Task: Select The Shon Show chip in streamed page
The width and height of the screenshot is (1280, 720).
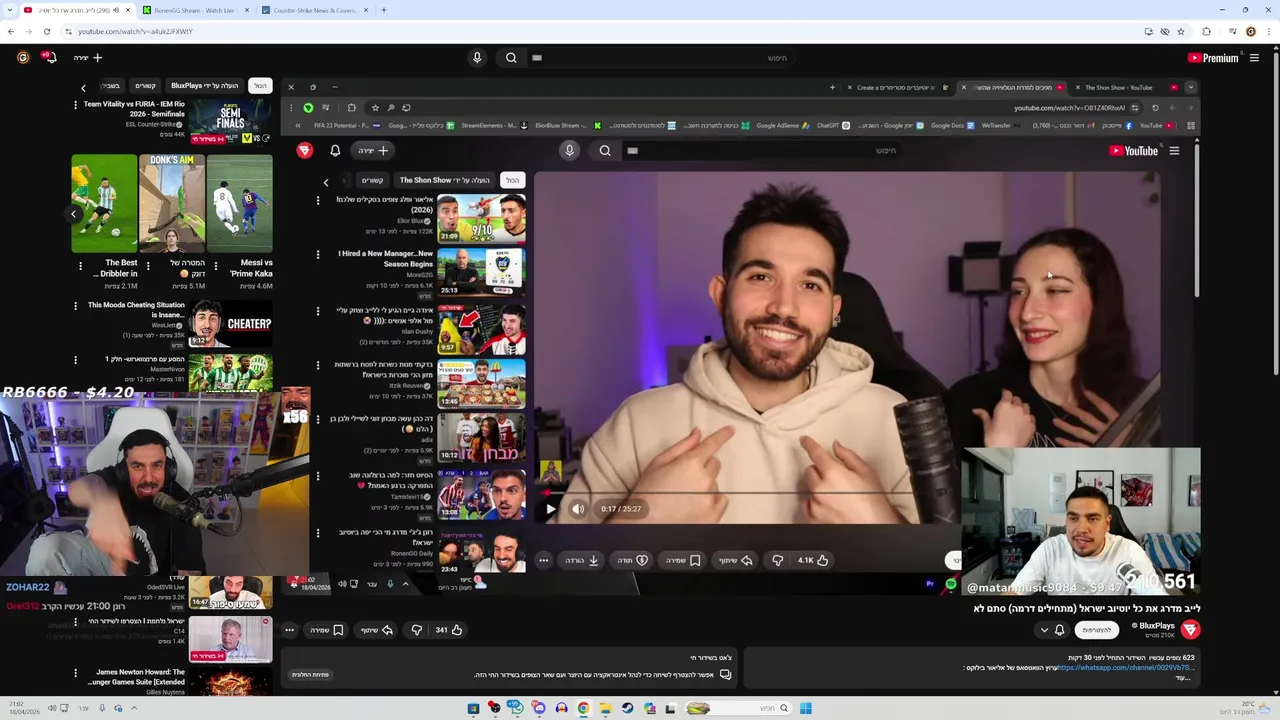Action: point(444,180)
